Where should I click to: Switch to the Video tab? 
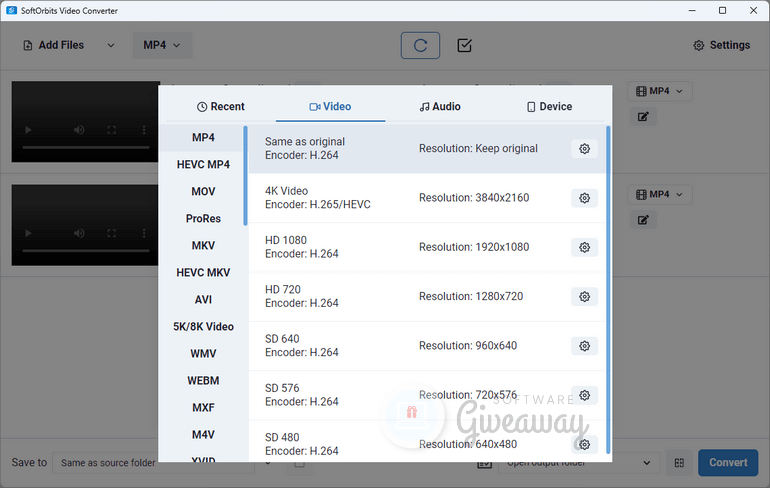tap(330, 107)
